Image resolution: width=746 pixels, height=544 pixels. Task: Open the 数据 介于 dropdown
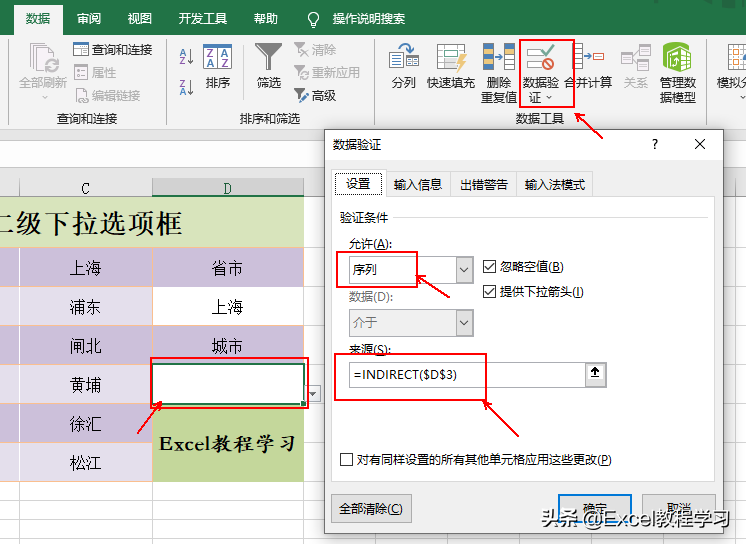(x=464, y=323)
